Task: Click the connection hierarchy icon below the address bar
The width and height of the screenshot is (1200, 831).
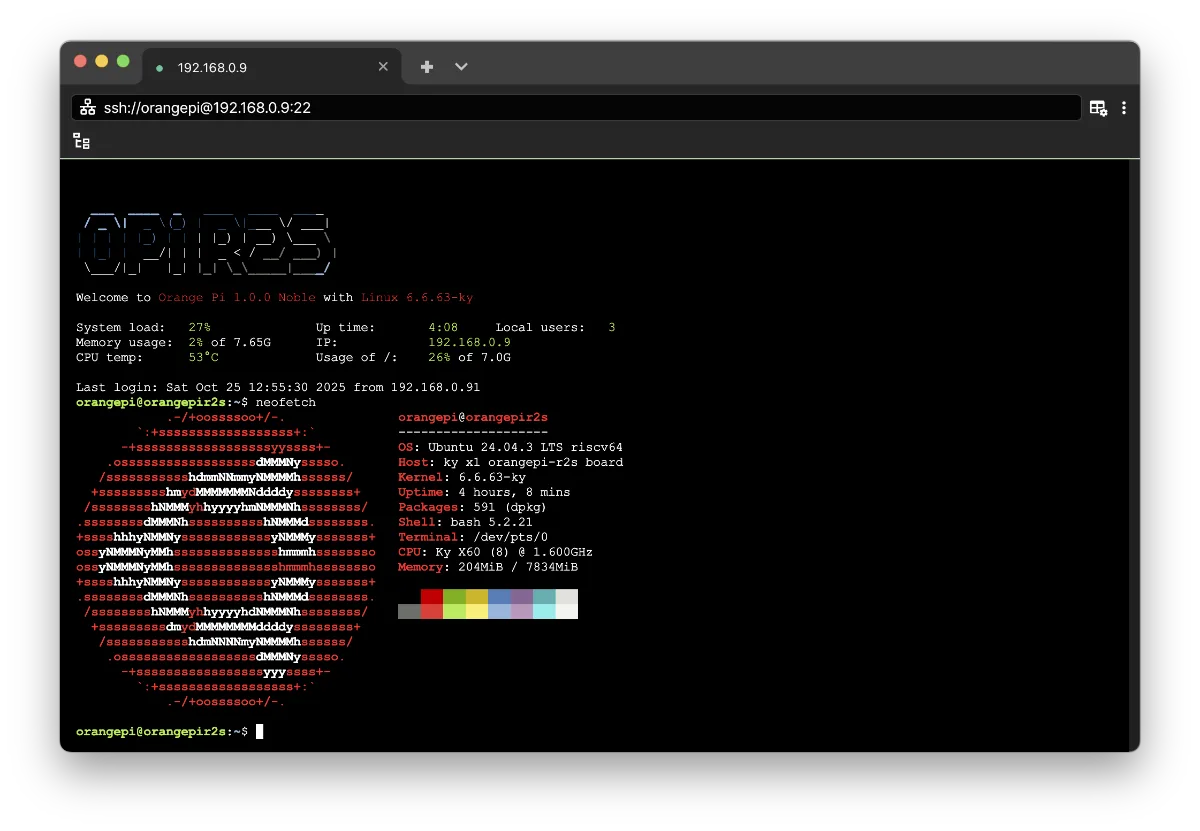Action: point(82,141)
